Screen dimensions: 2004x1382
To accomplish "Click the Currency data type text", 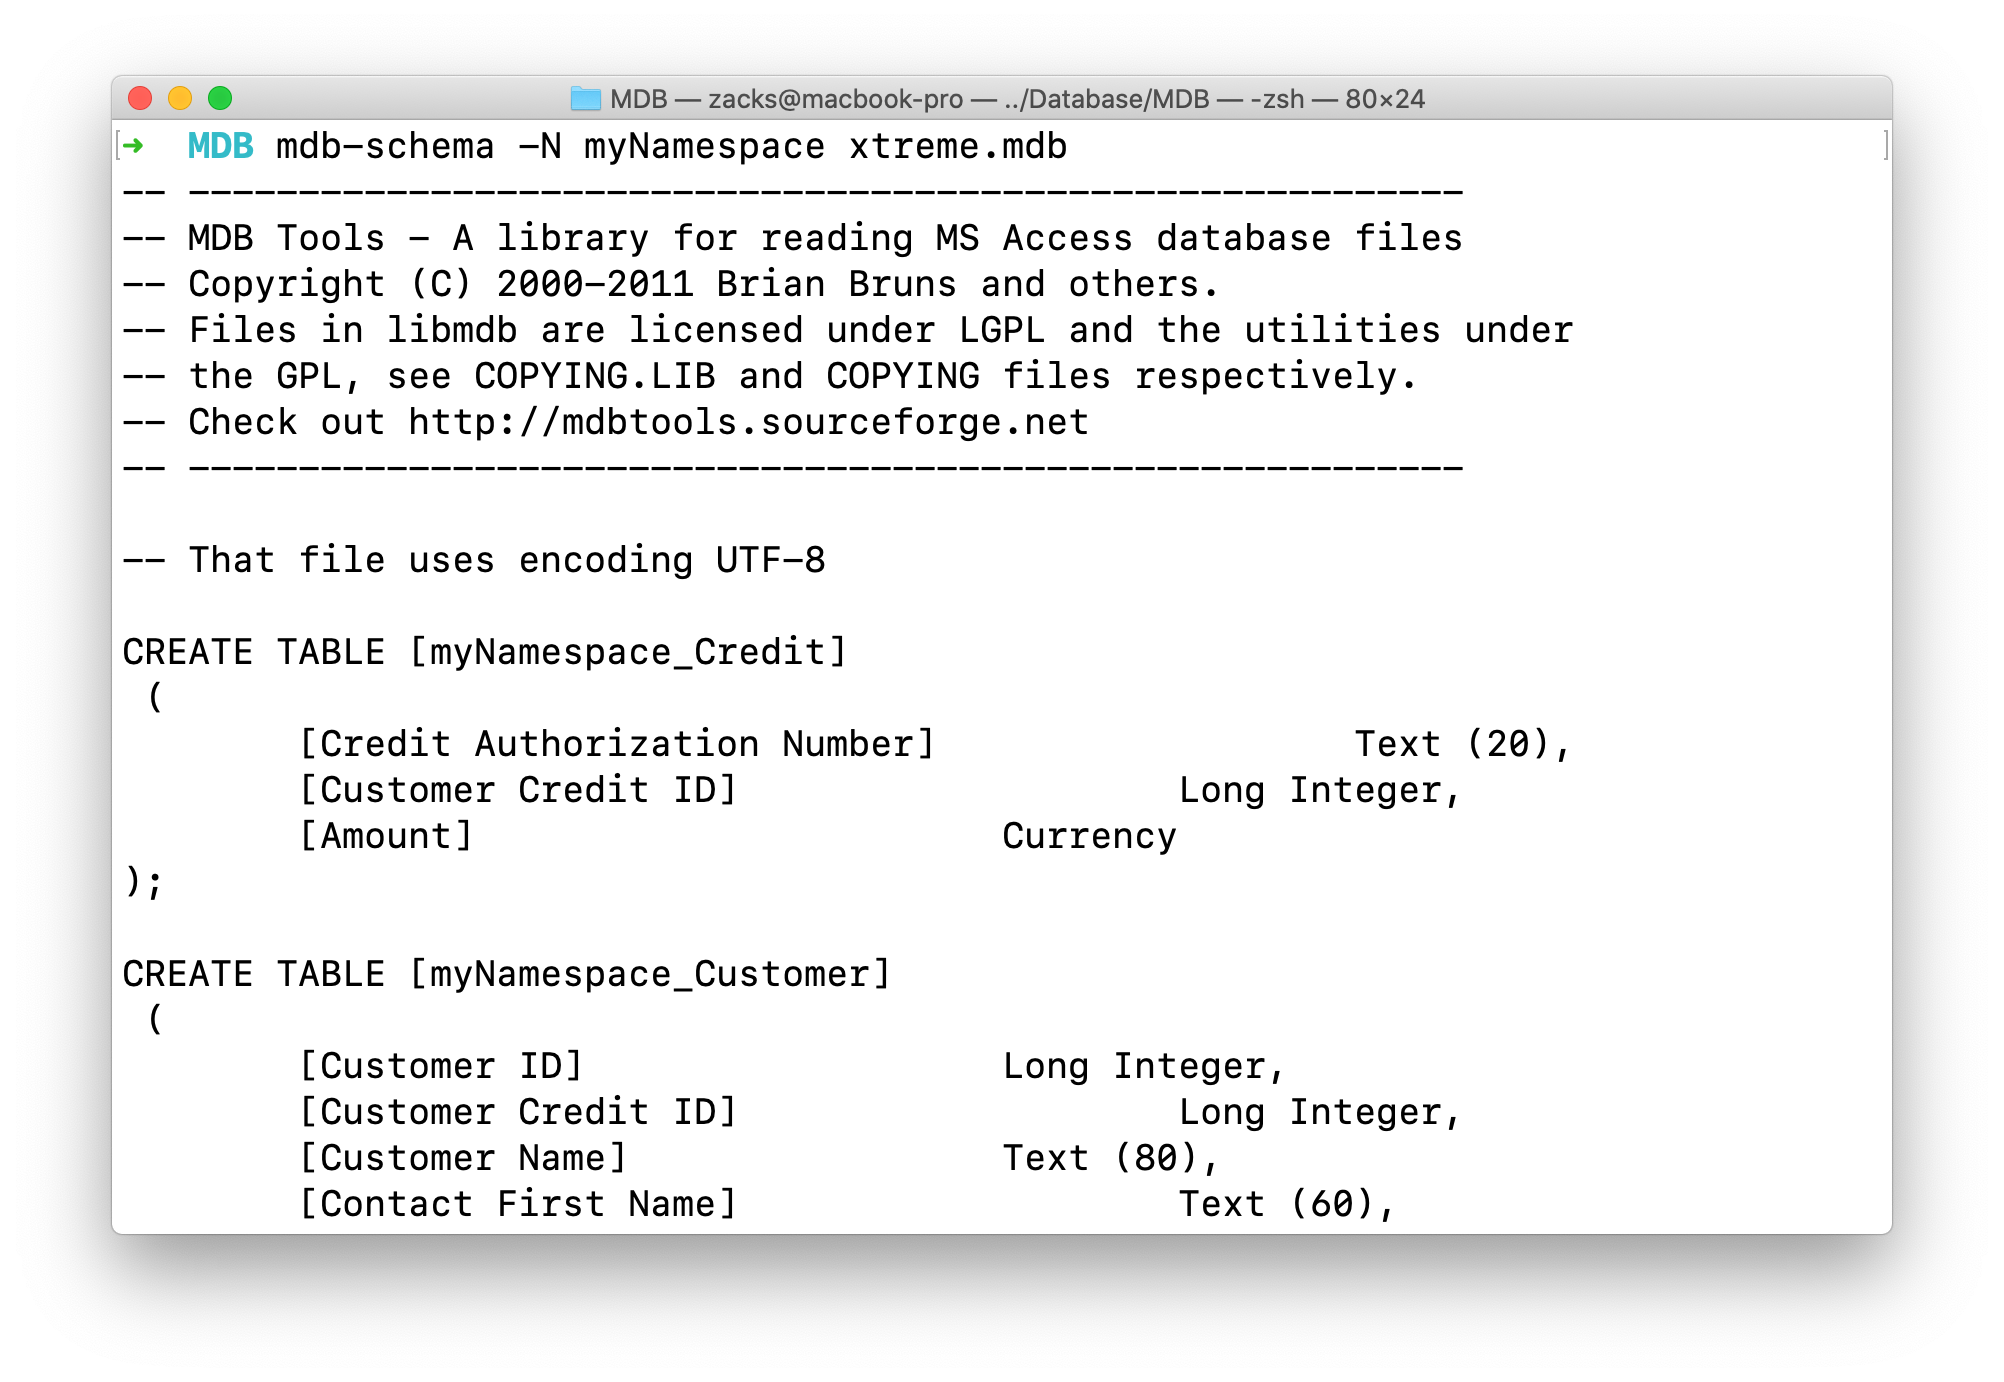I will (1089, 836).
